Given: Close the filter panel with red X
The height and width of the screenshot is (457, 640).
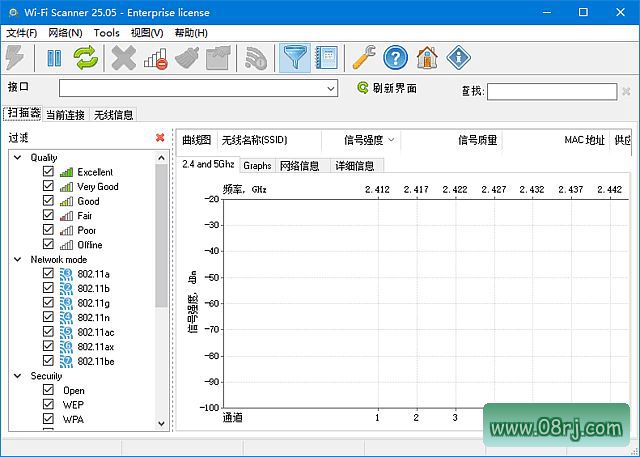Looking at the screenshot, I should pos(160,138).
